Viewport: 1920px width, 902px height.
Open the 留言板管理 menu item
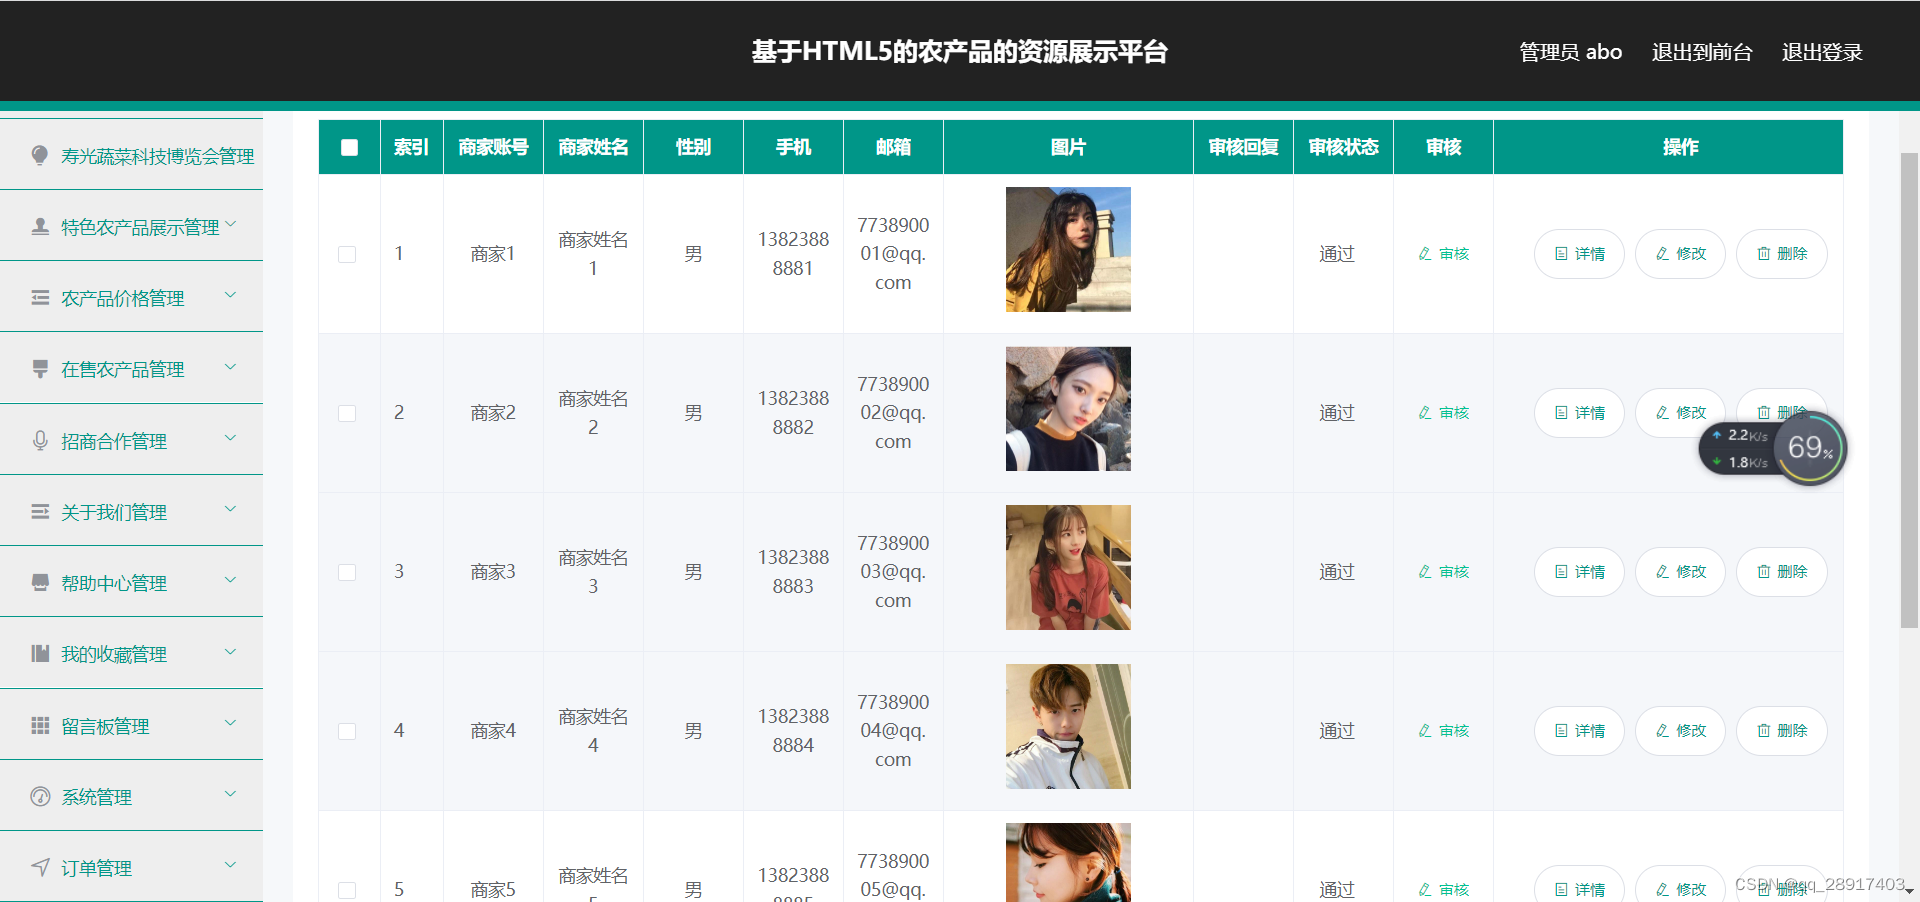coord(131,725)
